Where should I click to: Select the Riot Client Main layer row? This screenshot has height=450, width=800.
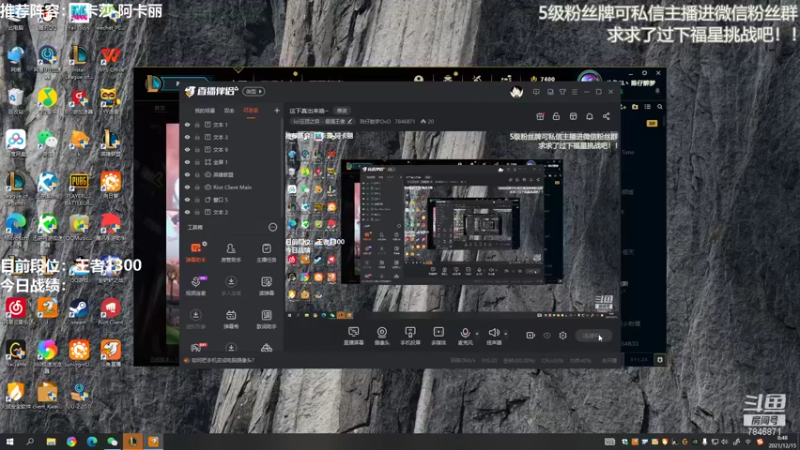[232, 187]
